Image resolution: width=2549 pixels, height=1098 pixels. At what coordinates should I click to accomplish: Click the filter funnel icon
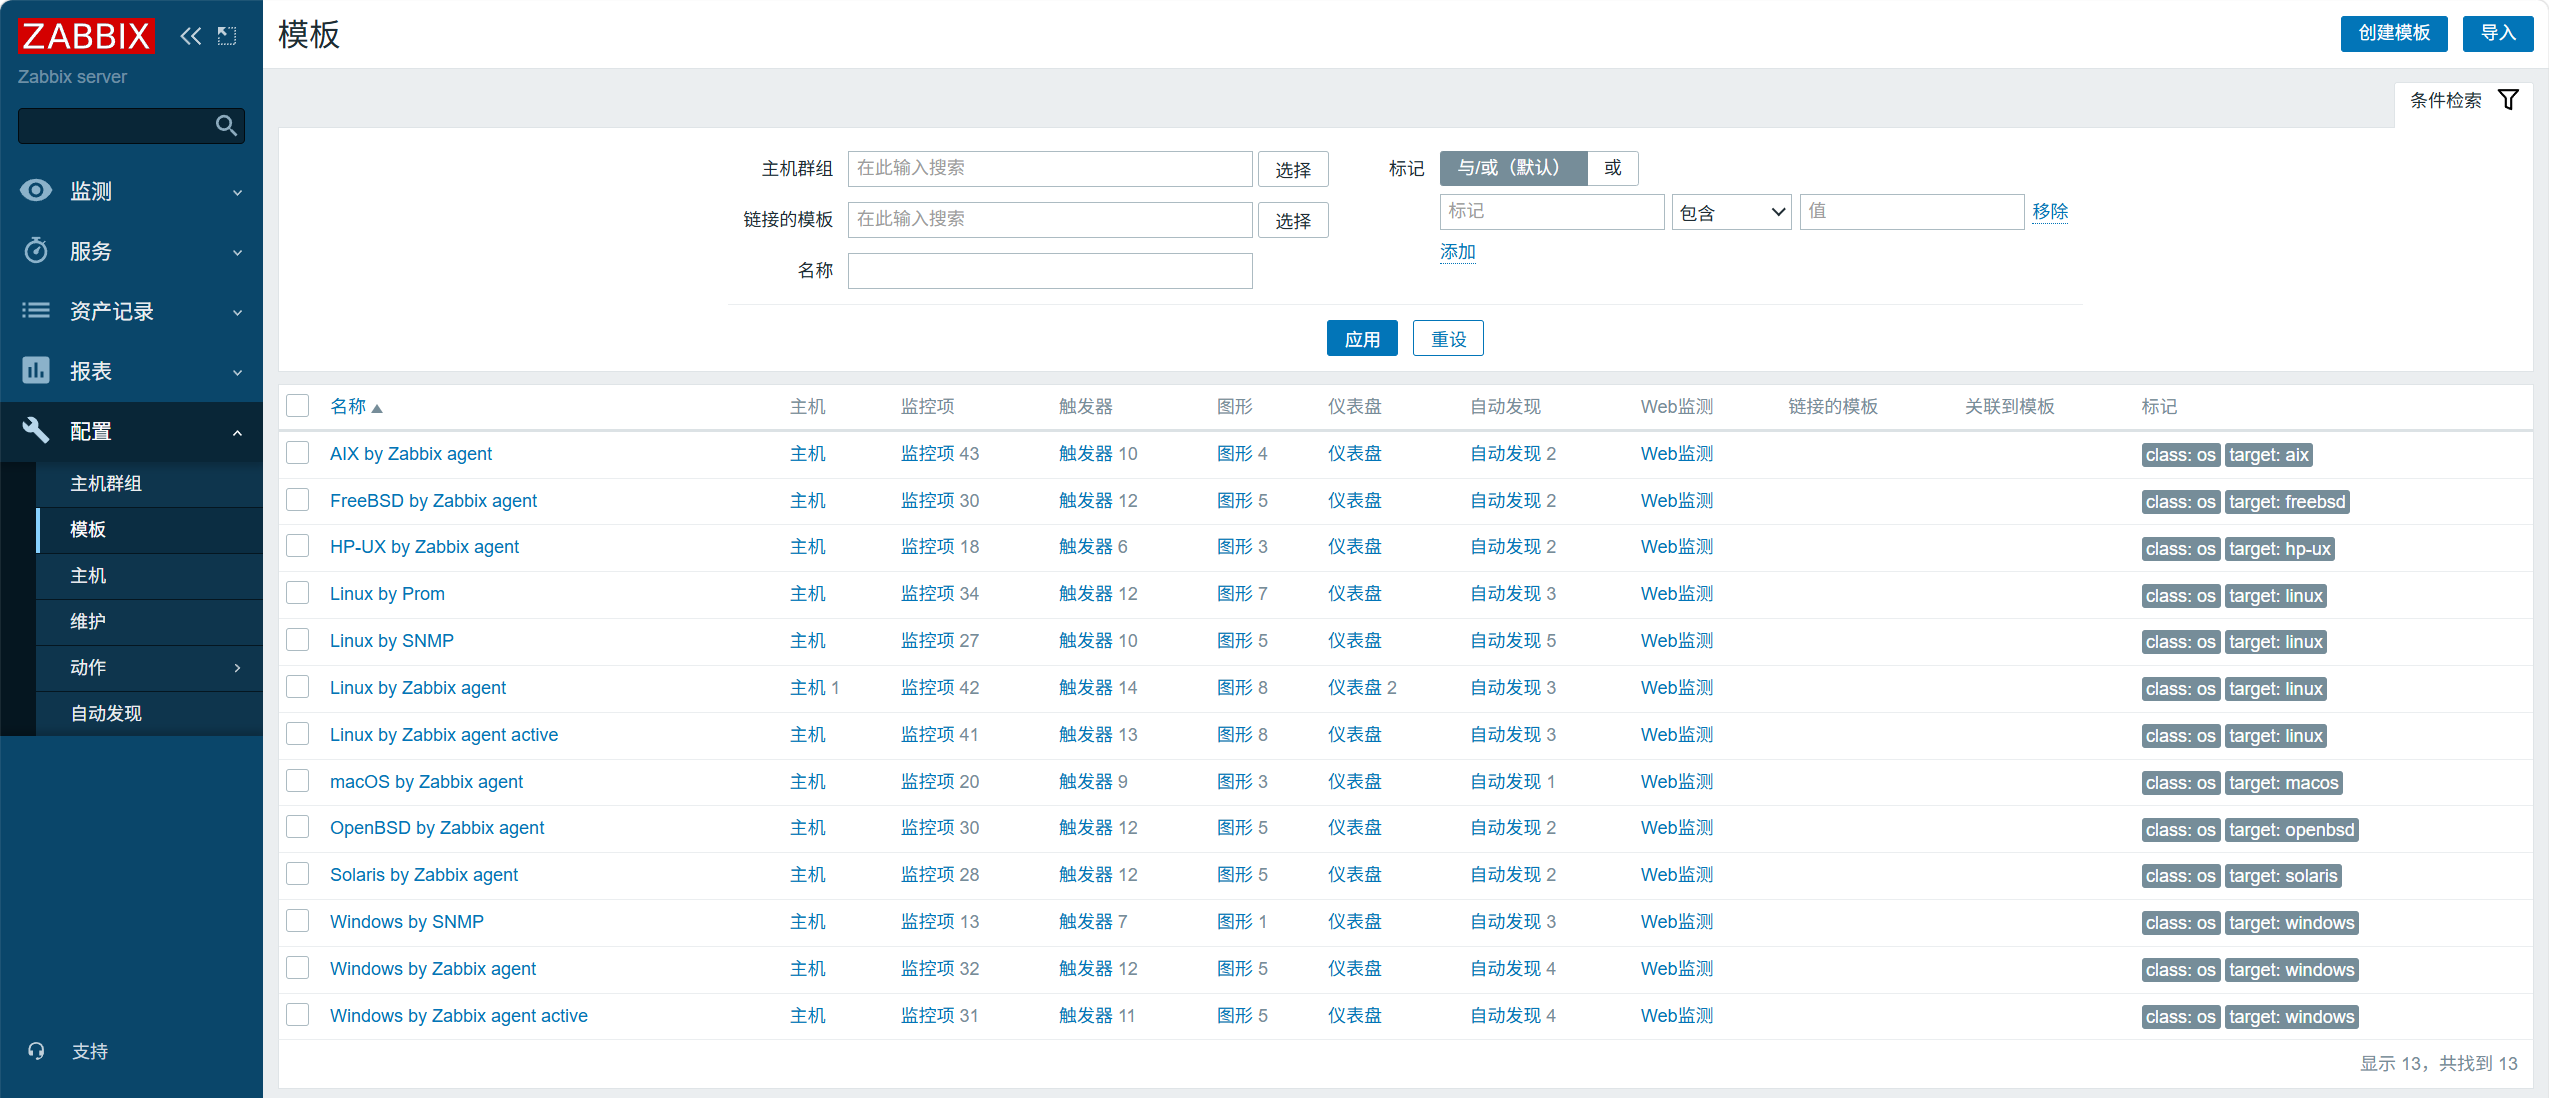click(2508, 100)
